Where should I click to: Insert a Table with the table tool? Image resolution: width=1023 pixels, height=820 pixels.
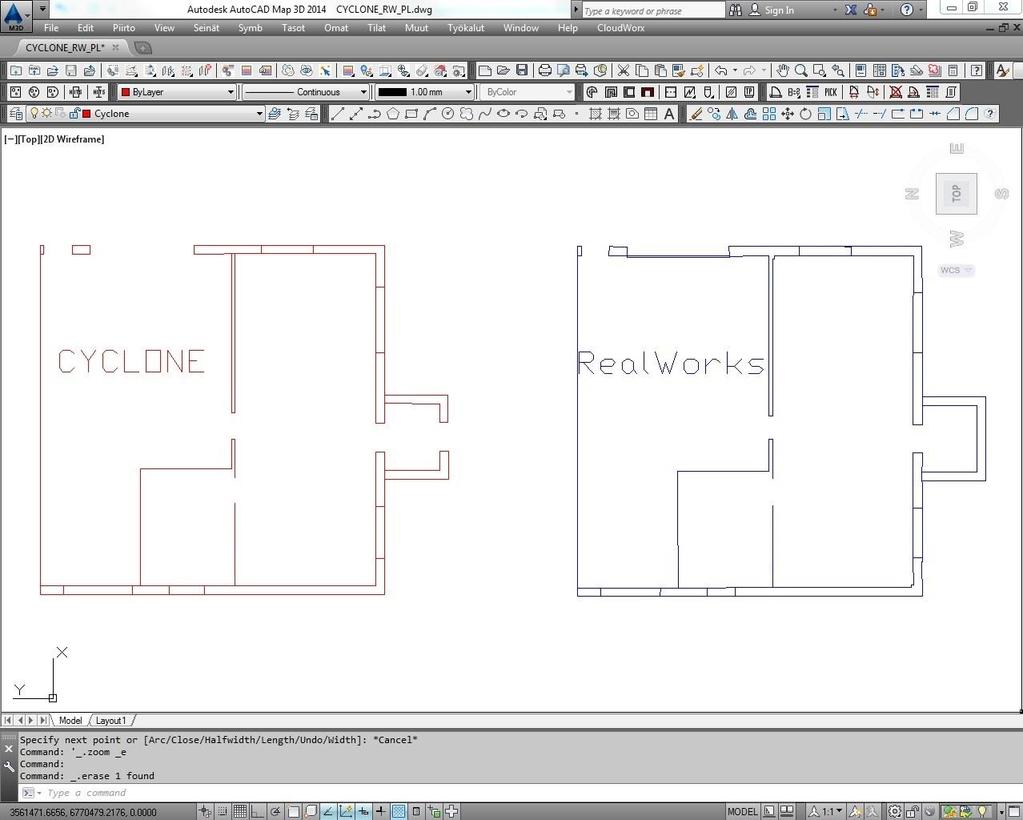click(650, 114)
